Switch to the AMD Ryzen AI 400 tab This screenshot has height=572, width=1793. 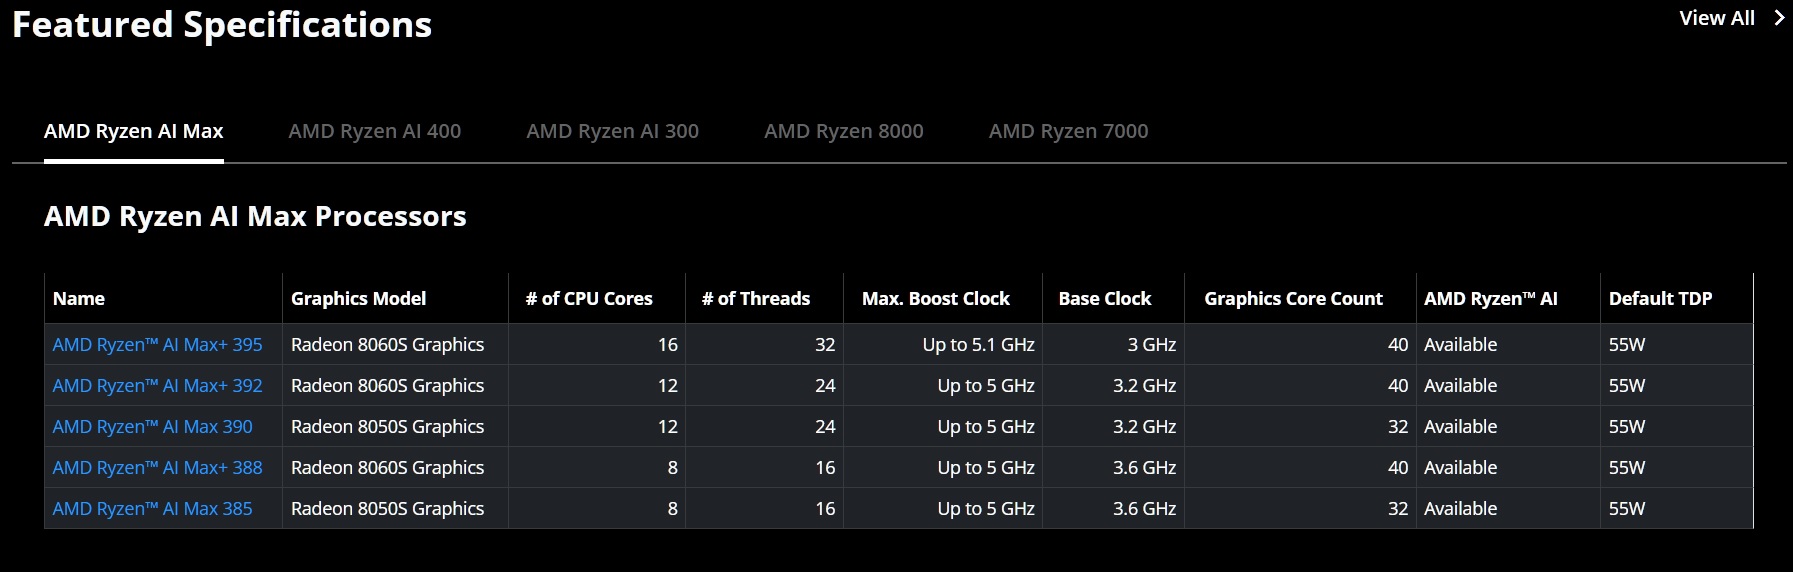point(375,131)
